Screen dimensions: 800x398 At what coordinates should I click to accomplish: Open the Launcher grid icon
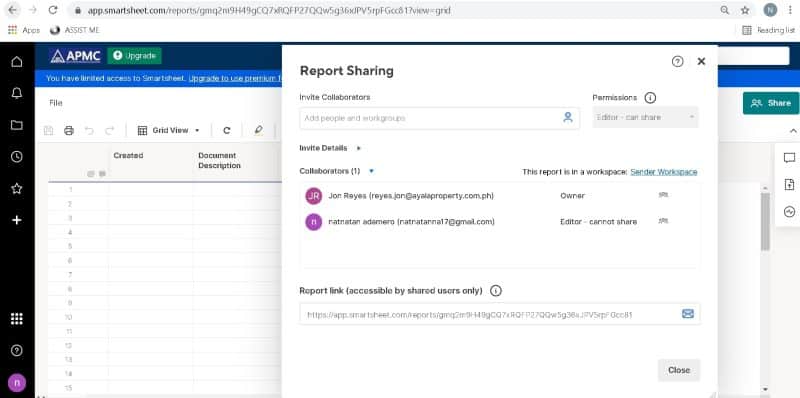tap(17, 319)
